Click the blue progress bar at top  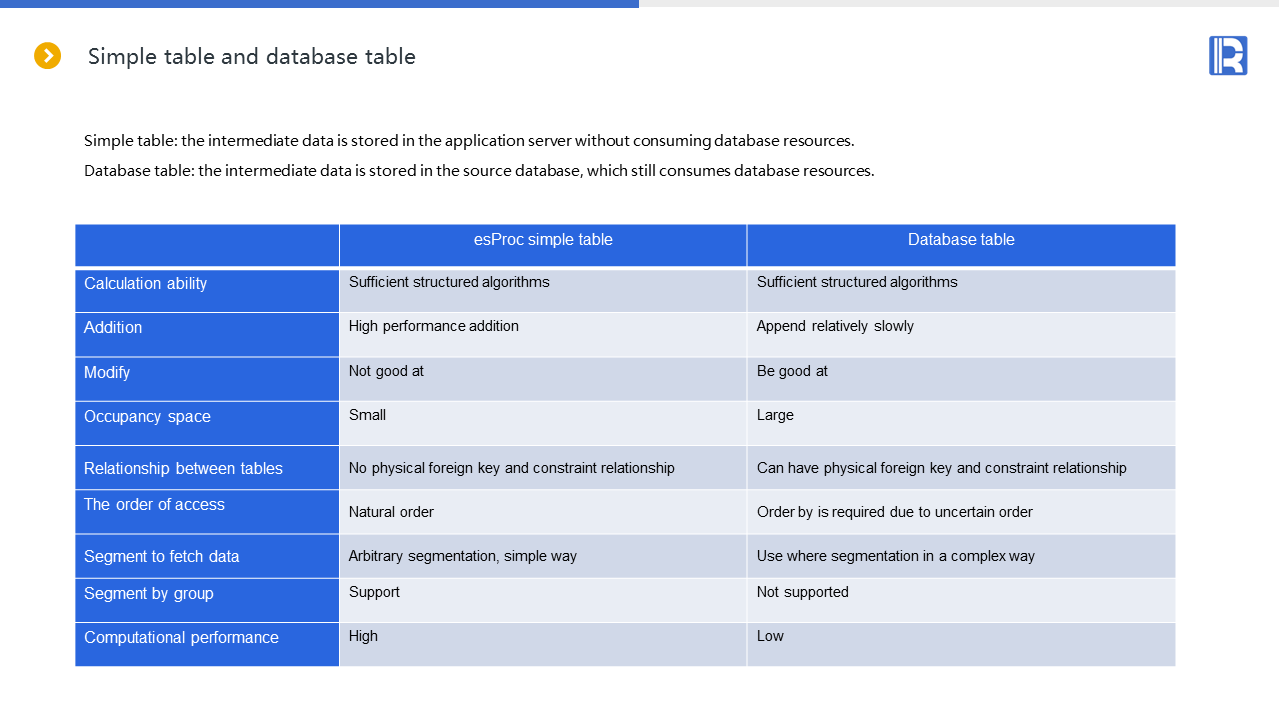pyautogui.click(x=319, y=4)
